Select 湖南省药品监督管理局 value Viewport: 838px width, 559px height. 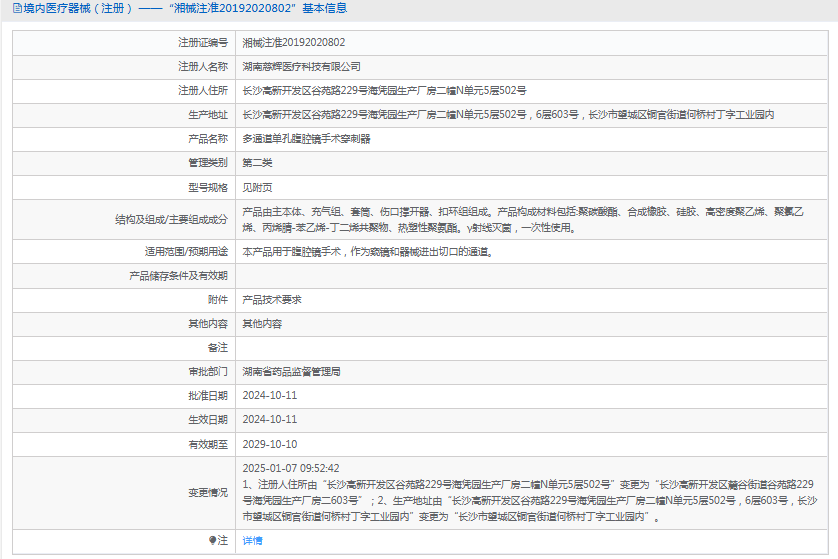click(291, 372)
